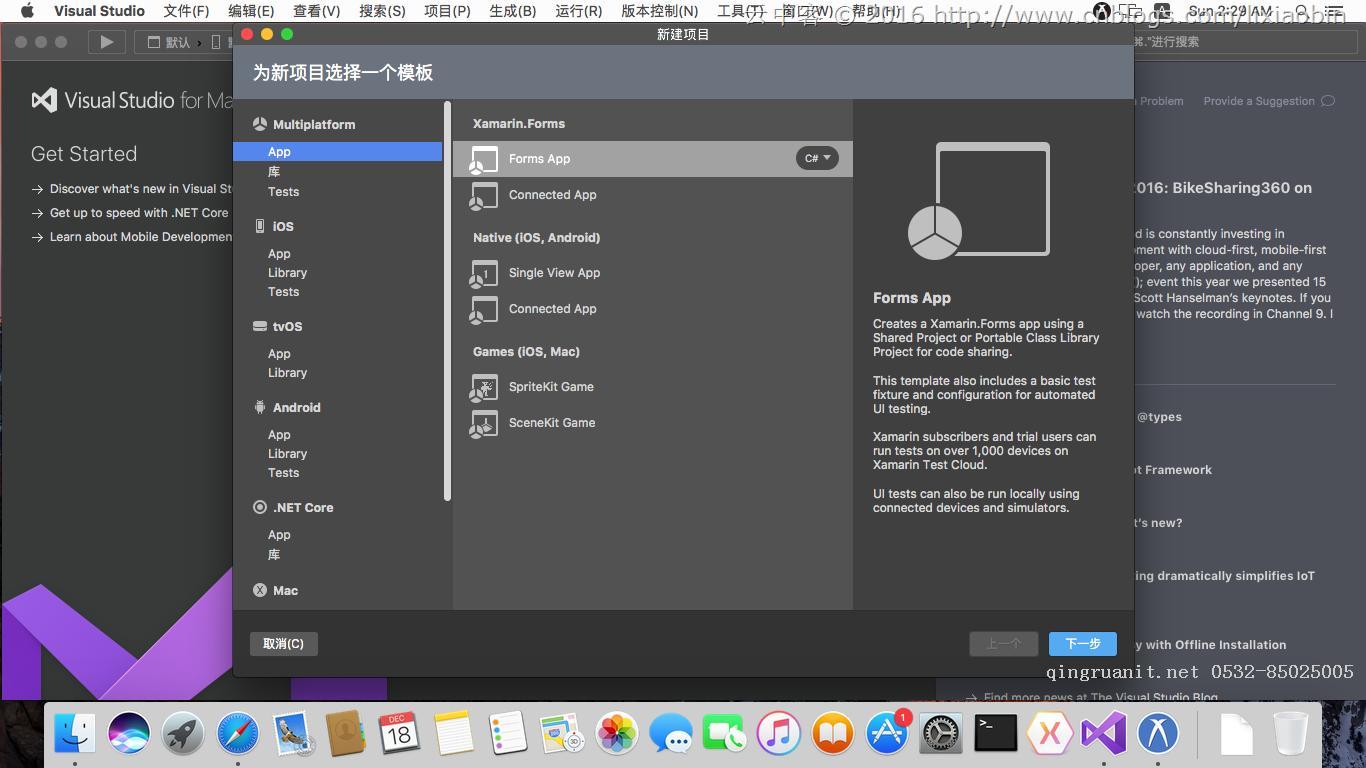Click the 上一个 previous button
Viewport: 1366px width, 768px height.
1003,644
